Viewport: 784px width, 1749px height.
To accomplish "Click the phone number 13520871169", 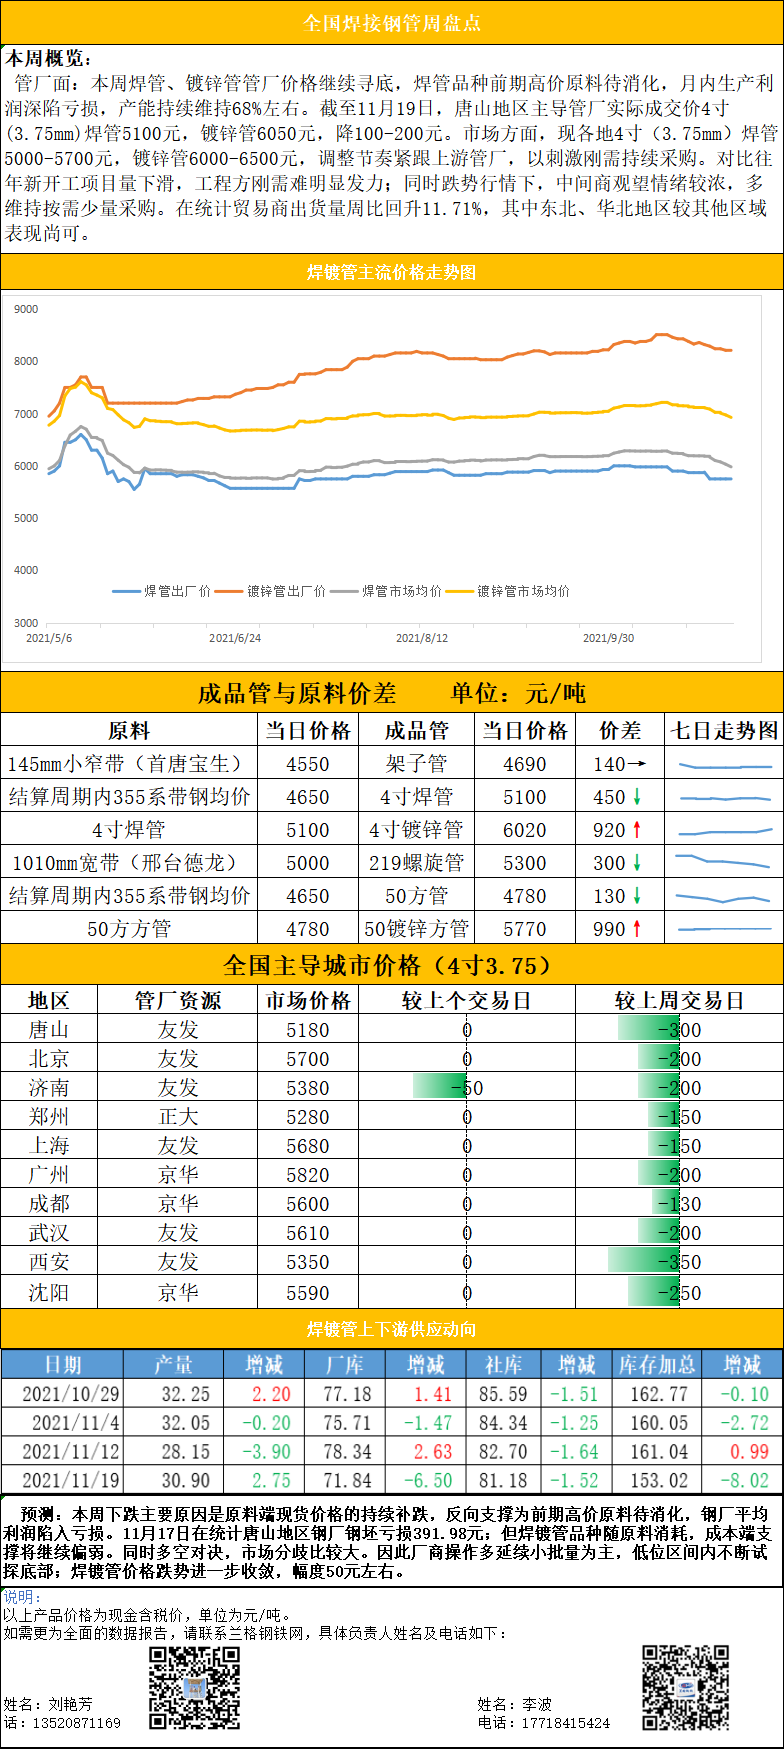I will point(77,1723).
